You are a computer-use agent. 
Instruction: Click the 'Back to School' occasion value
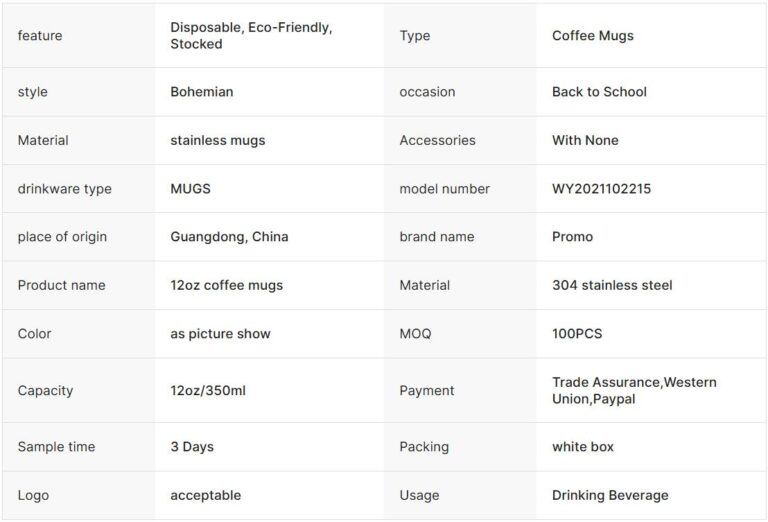(599, 92)
